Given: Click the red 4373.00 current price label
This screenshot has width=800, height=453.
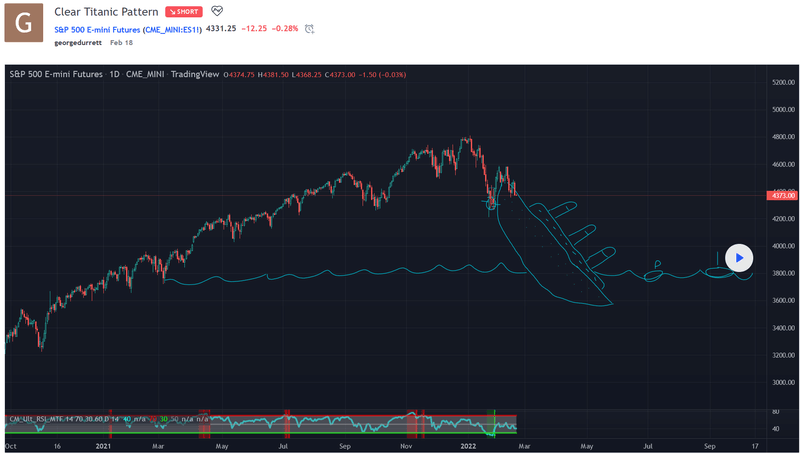Looking at the screenshot, I should click(x=783, y=195).
